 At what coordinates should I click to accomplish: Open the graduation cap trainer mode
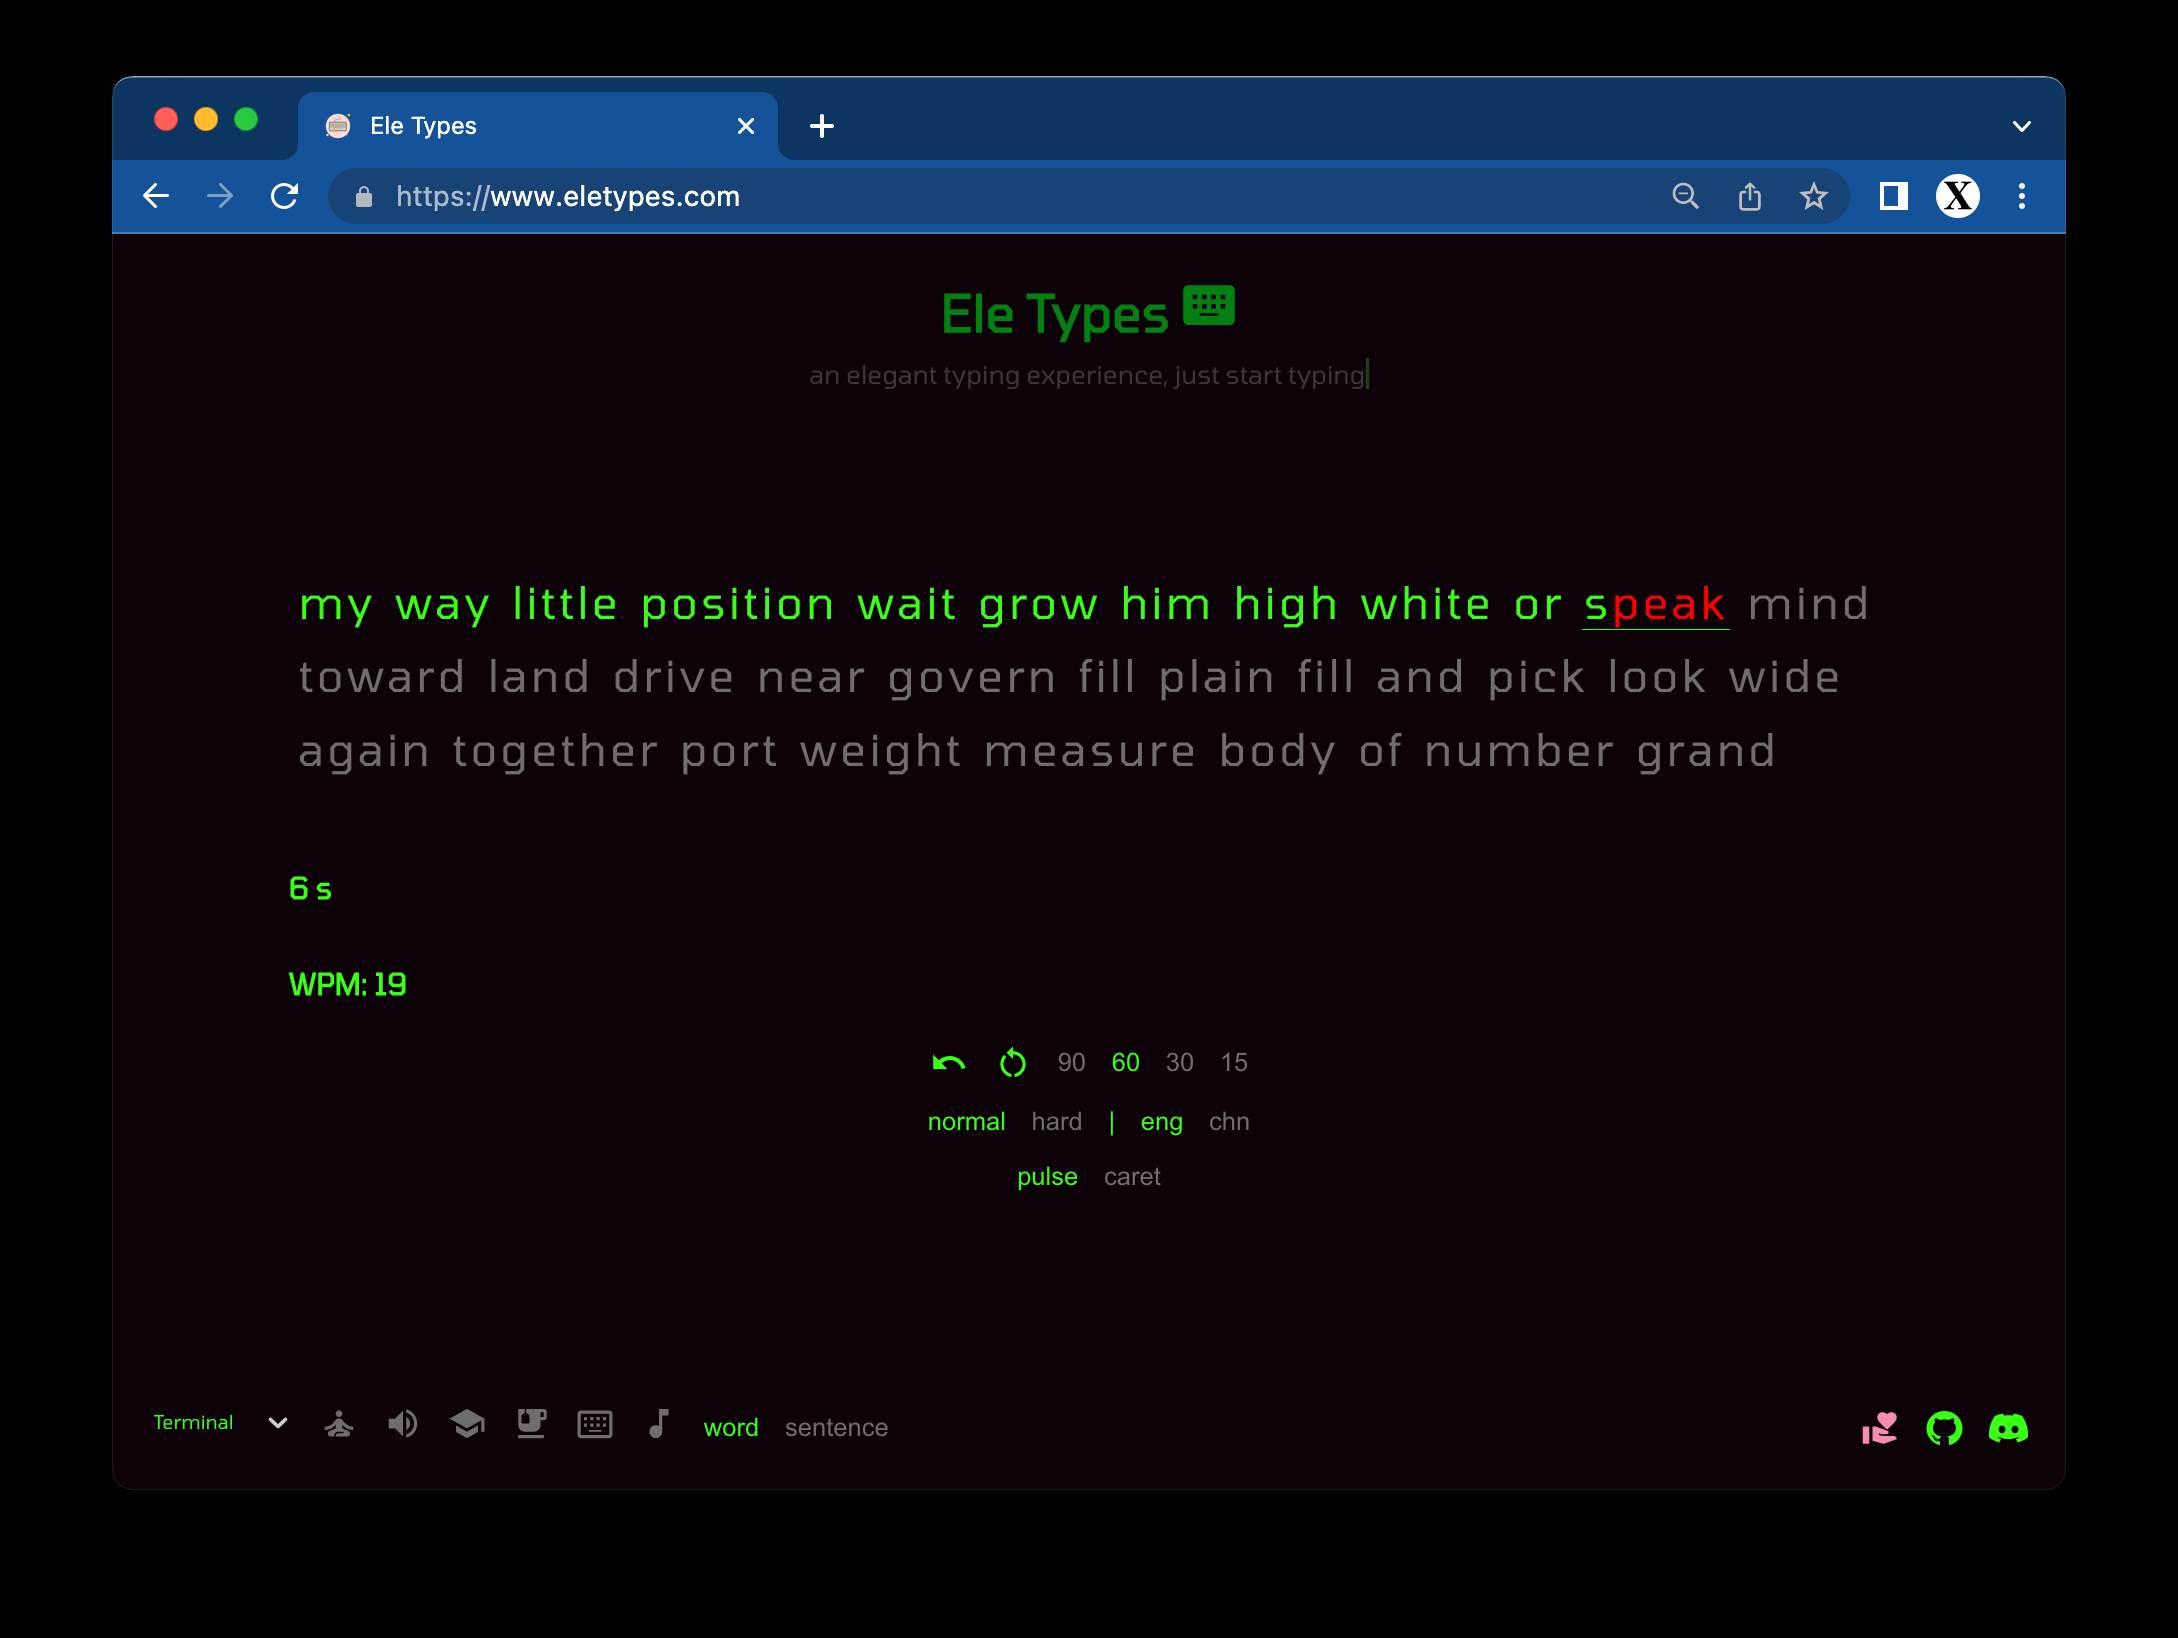coord(467,1425)
